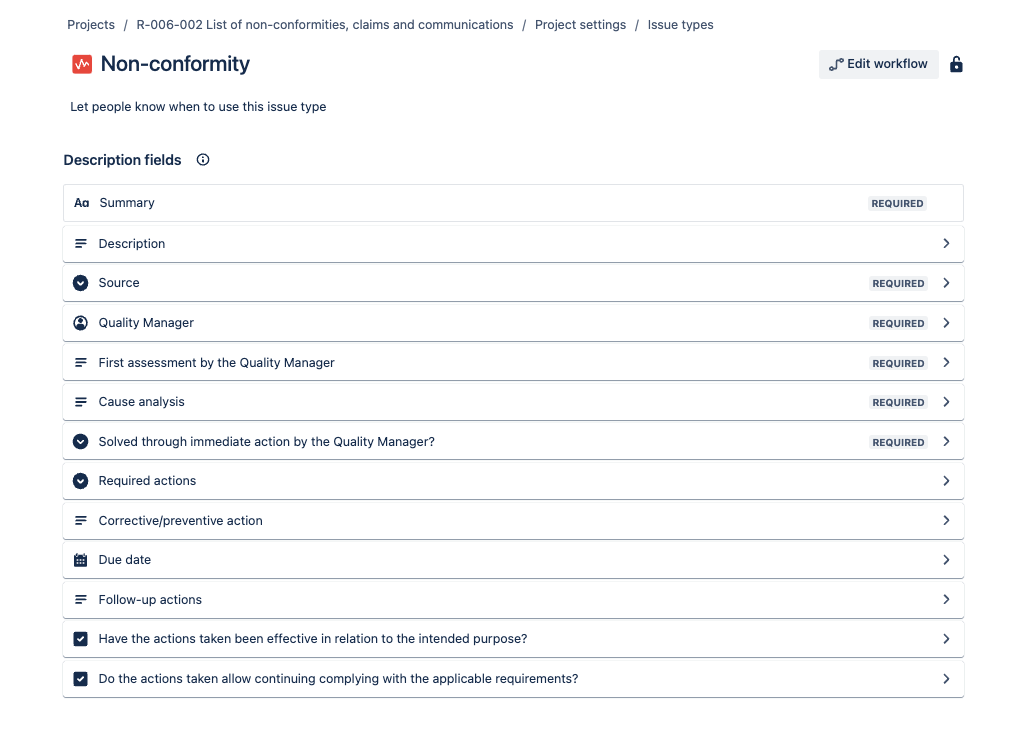Image resolution: width=1023 pixels, height=732 pixels.
Task: Click the issue type description text field
Action: coord(198,107)
